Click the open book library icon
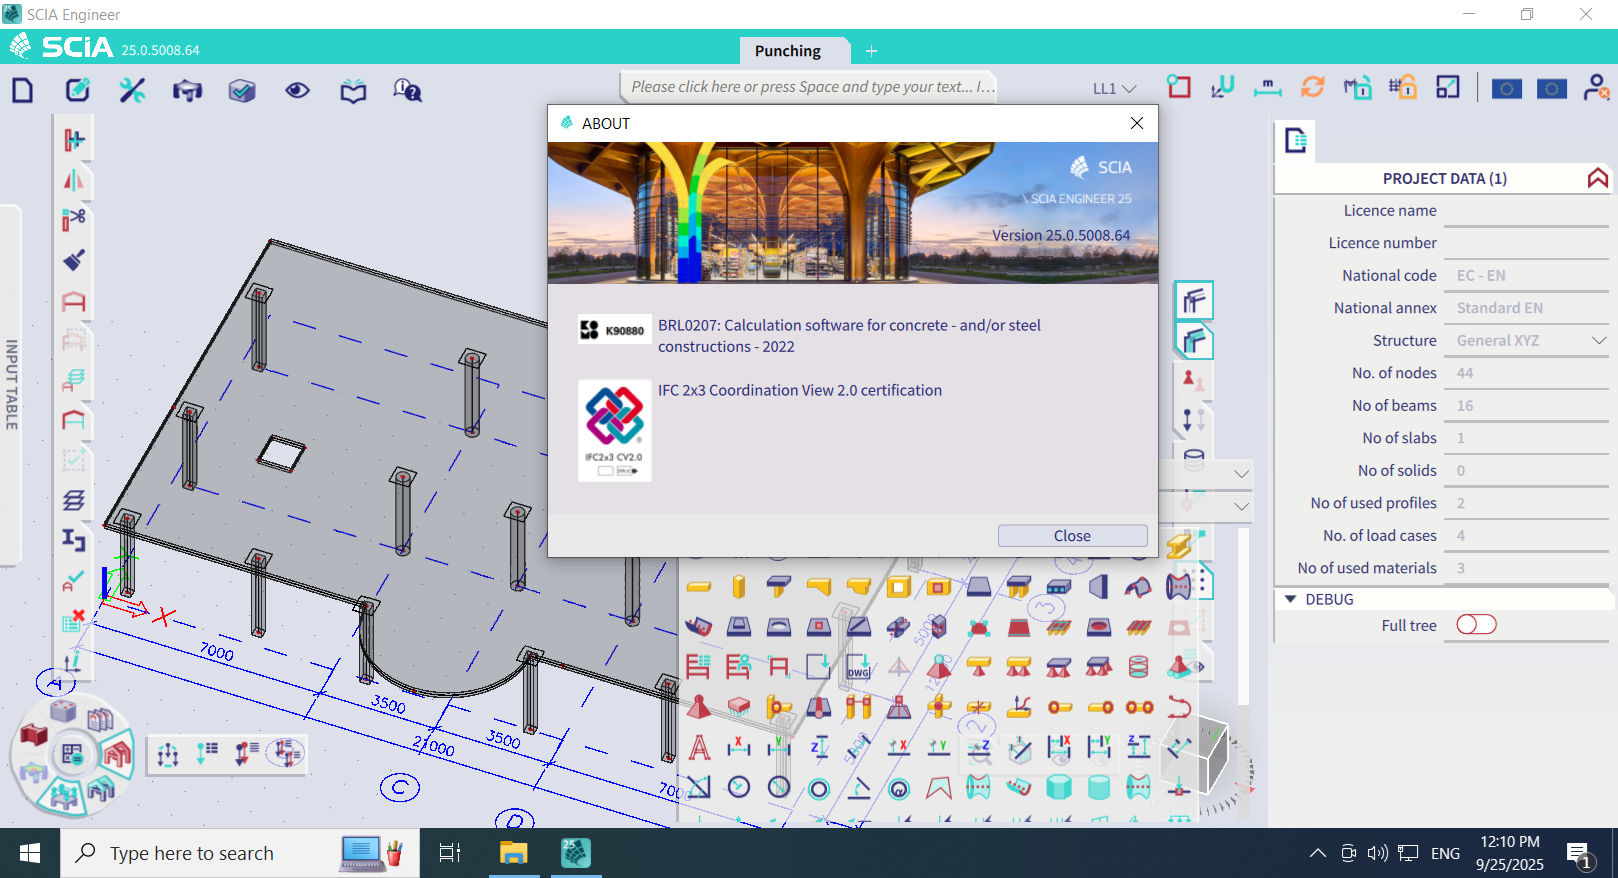Screen dimensions: 1618x878 click(353, 91)
